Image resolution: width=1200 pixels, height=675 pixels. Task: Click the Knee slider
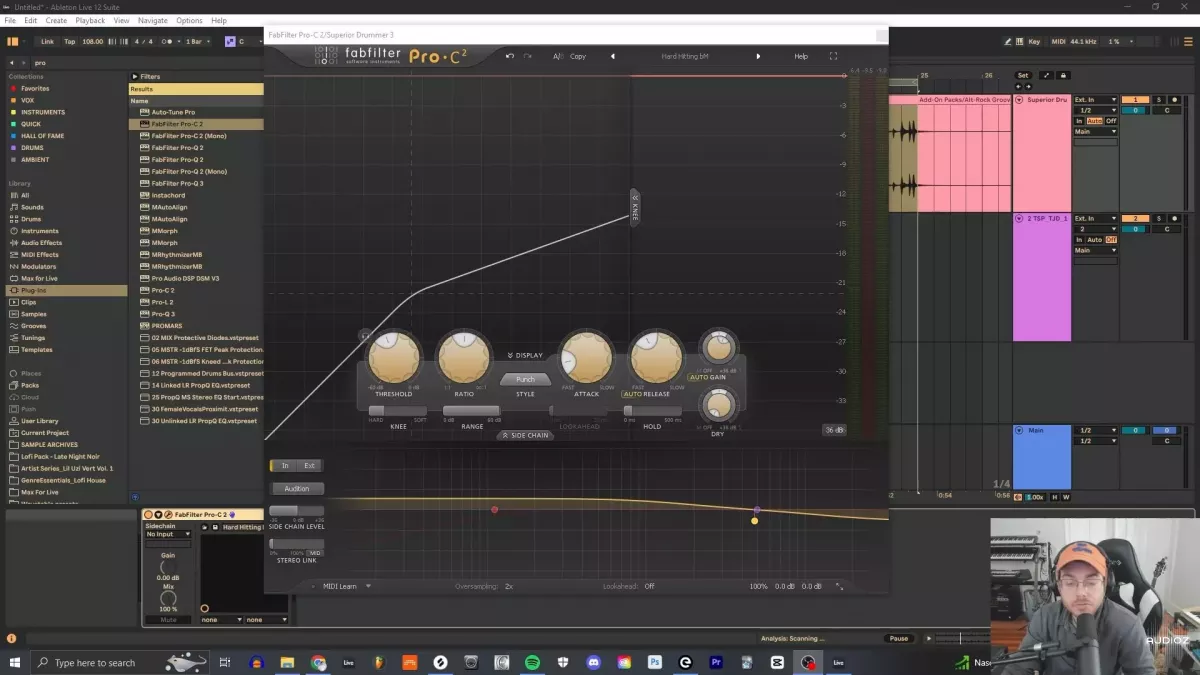(x=398, y=411)
